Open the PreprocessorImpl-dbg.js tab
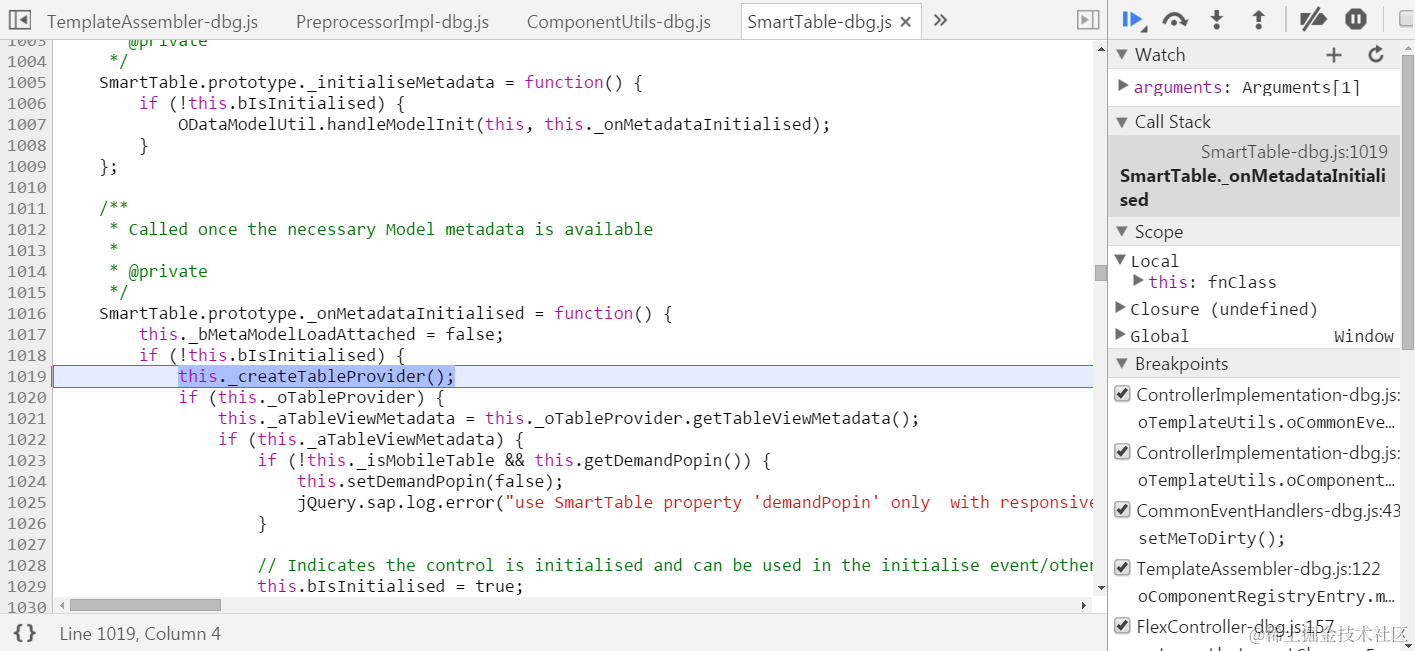The height and width of the screenshot is (651, 1415). pyautogui.click(x=393, y=22)
